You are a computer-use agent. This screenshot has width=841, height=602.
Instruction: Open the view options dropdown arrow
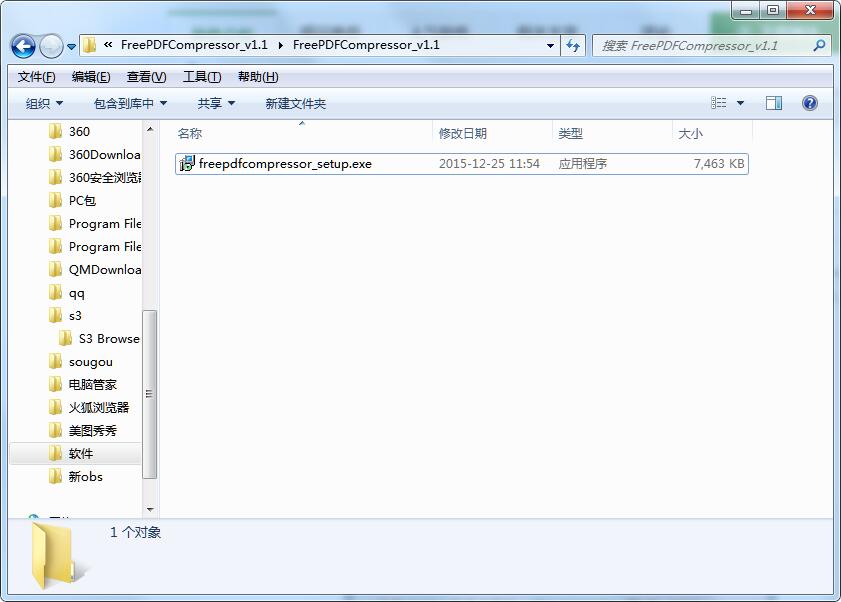pos(740,103)
